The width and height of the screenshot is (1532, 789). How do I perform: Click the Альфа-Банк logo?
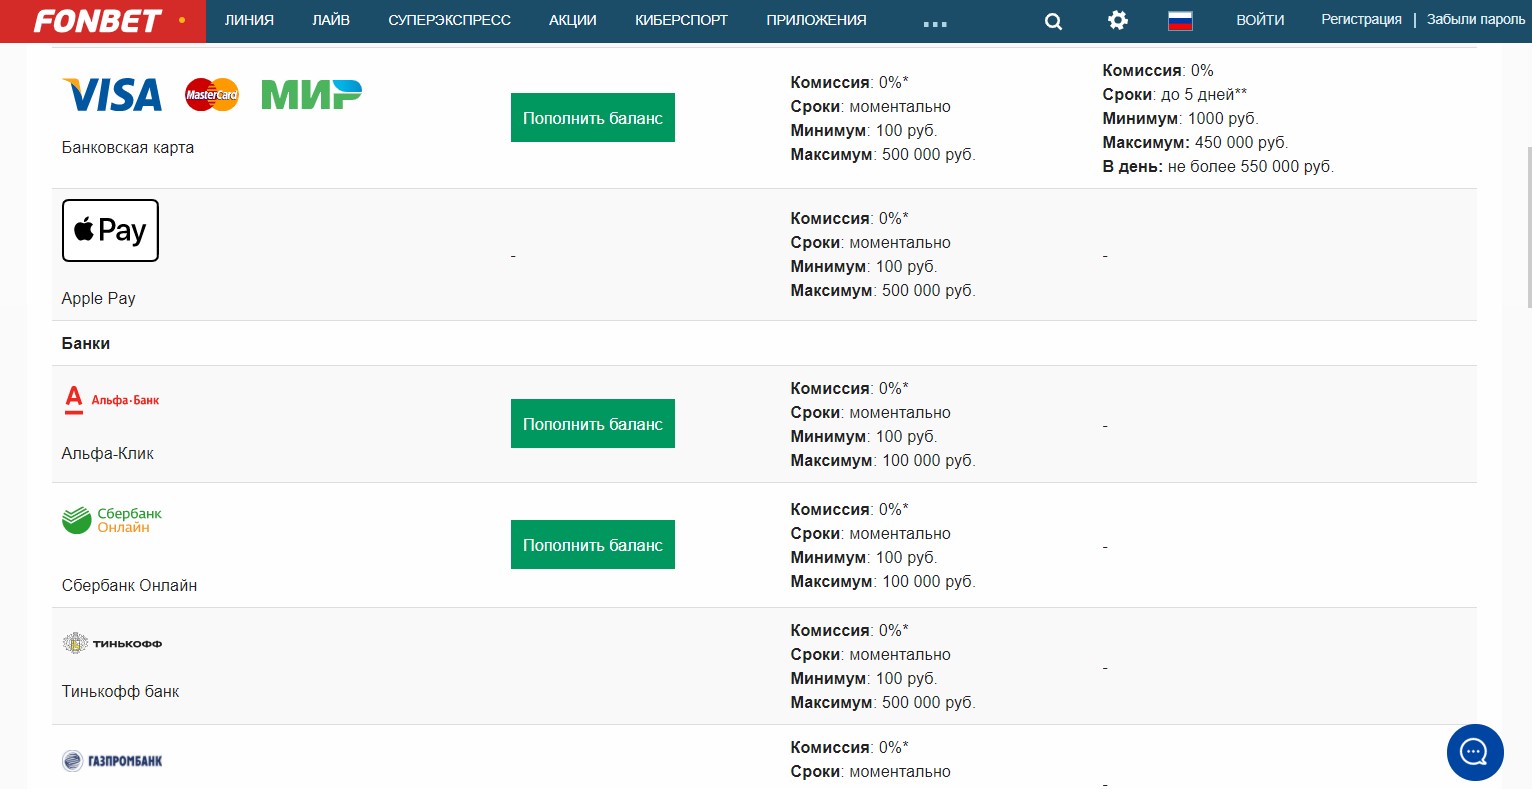111,400
